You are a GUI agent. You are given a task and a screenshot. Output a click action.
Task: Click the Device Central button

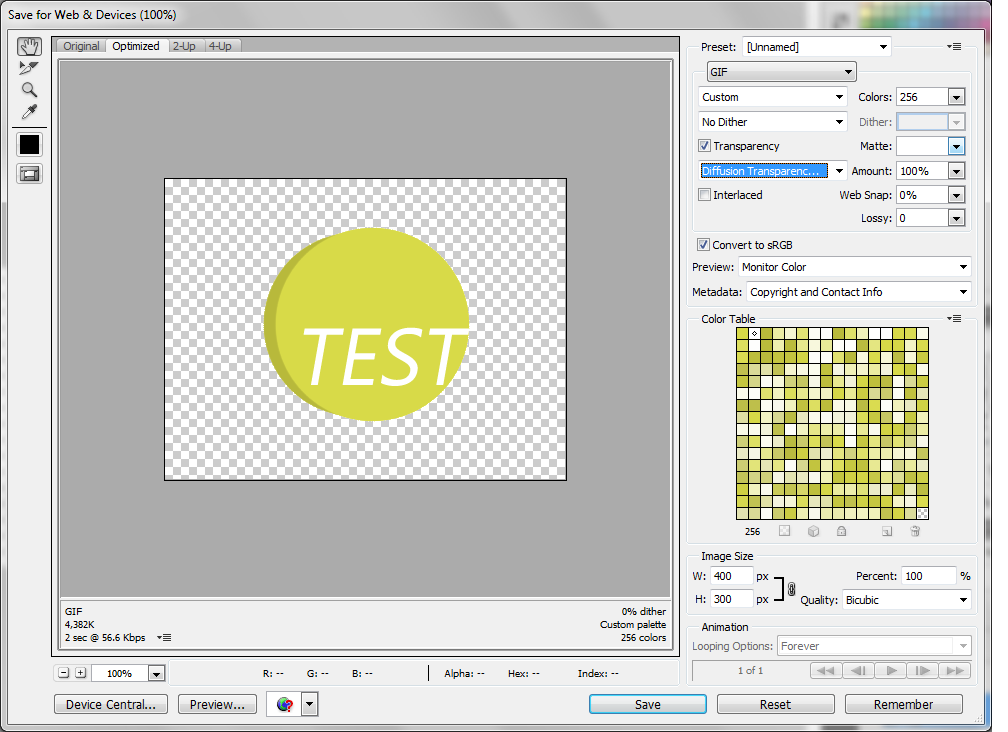[x=110, y=704]
